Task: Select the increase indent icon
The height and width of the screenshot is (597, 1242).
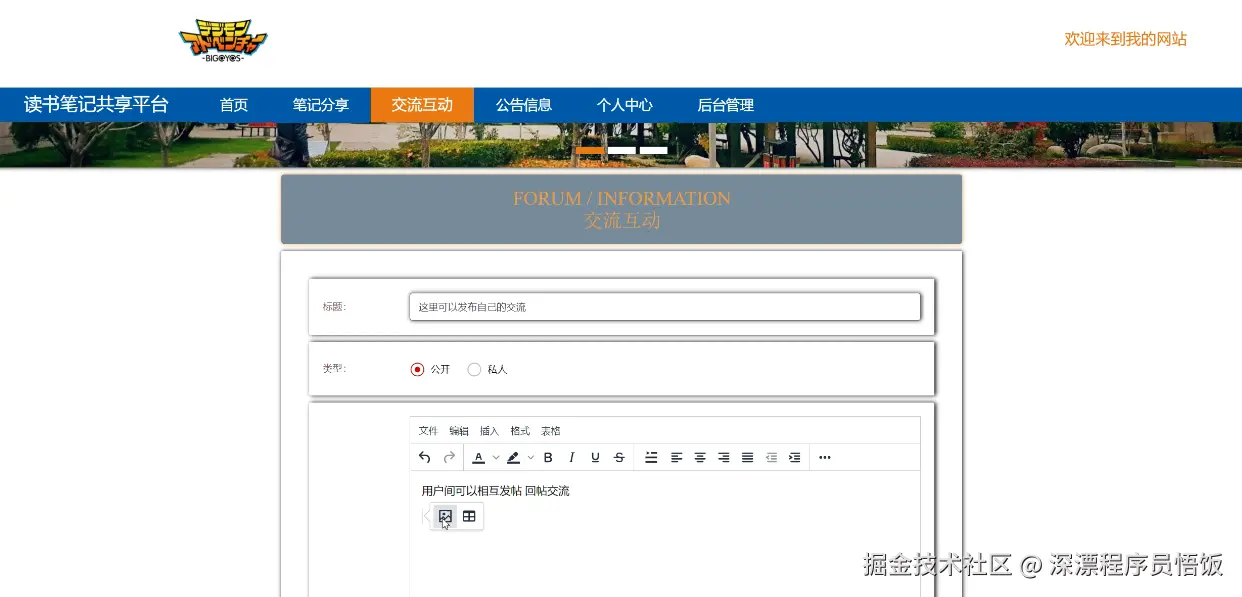Action: click(794, 457)
